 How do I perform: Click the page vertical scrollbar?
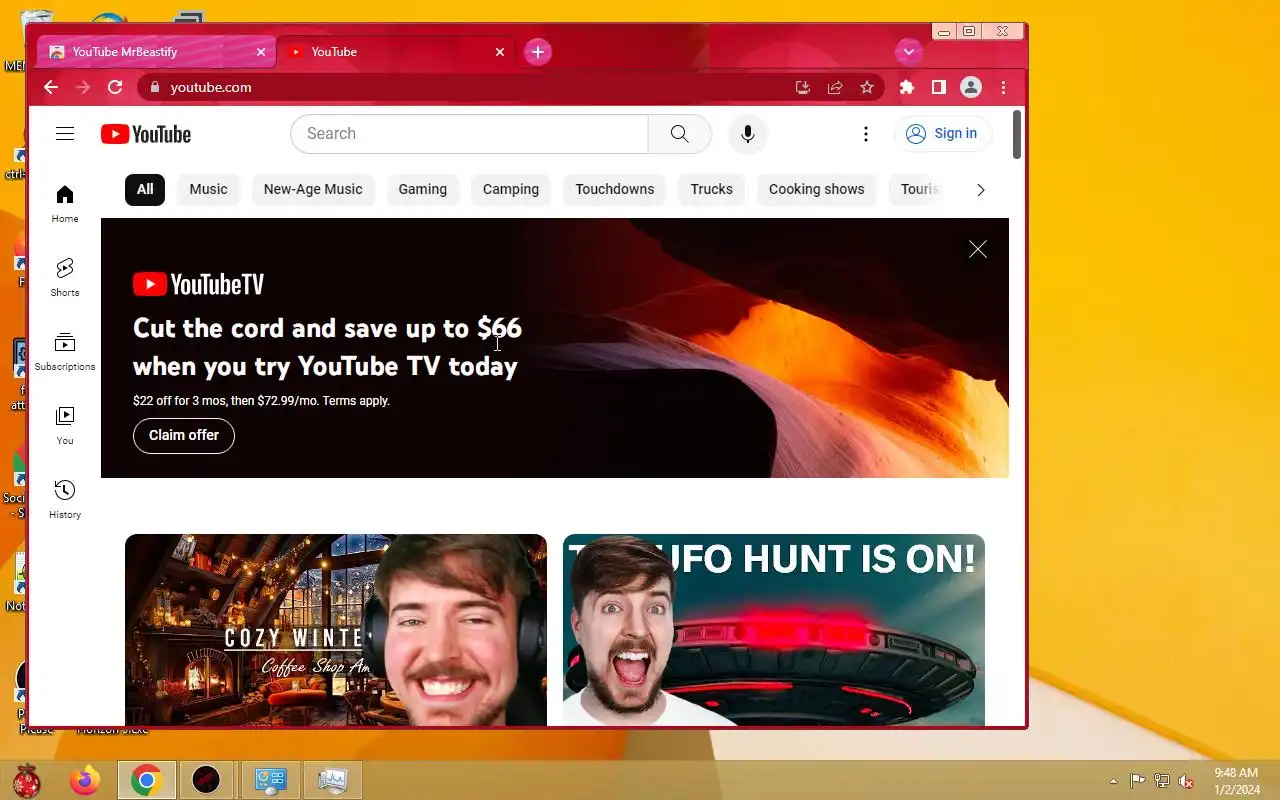[1017, 134]
